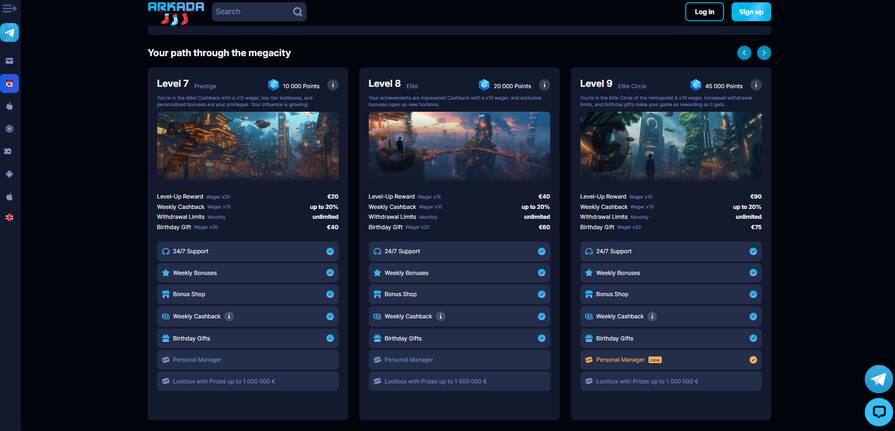
Task: Click the Sign up button
Action: click(x=751, y=12)
